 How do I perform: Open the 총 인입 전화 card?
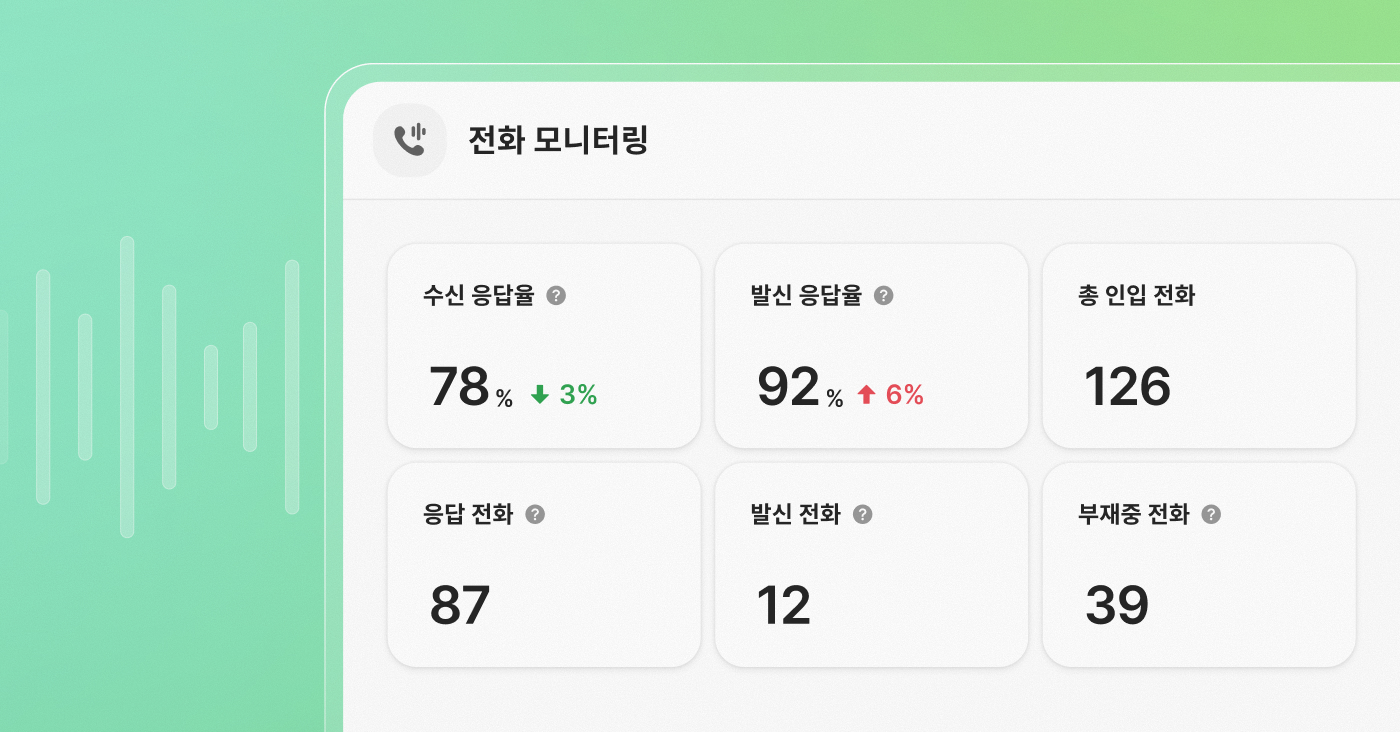[1198, 345]
